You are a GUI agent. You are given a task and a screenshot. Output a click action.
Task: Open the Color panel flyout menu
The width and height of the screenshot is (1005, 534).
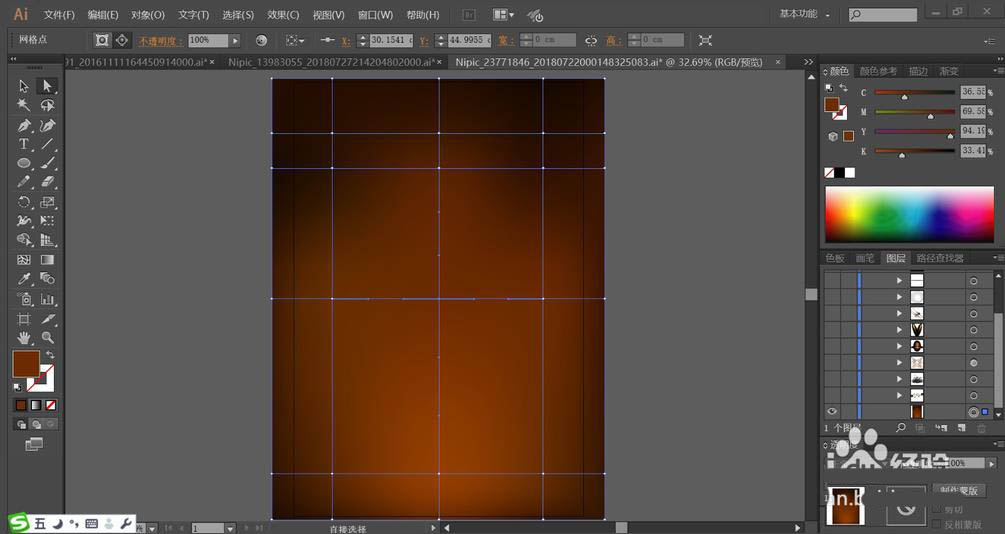tap(998, 71)
